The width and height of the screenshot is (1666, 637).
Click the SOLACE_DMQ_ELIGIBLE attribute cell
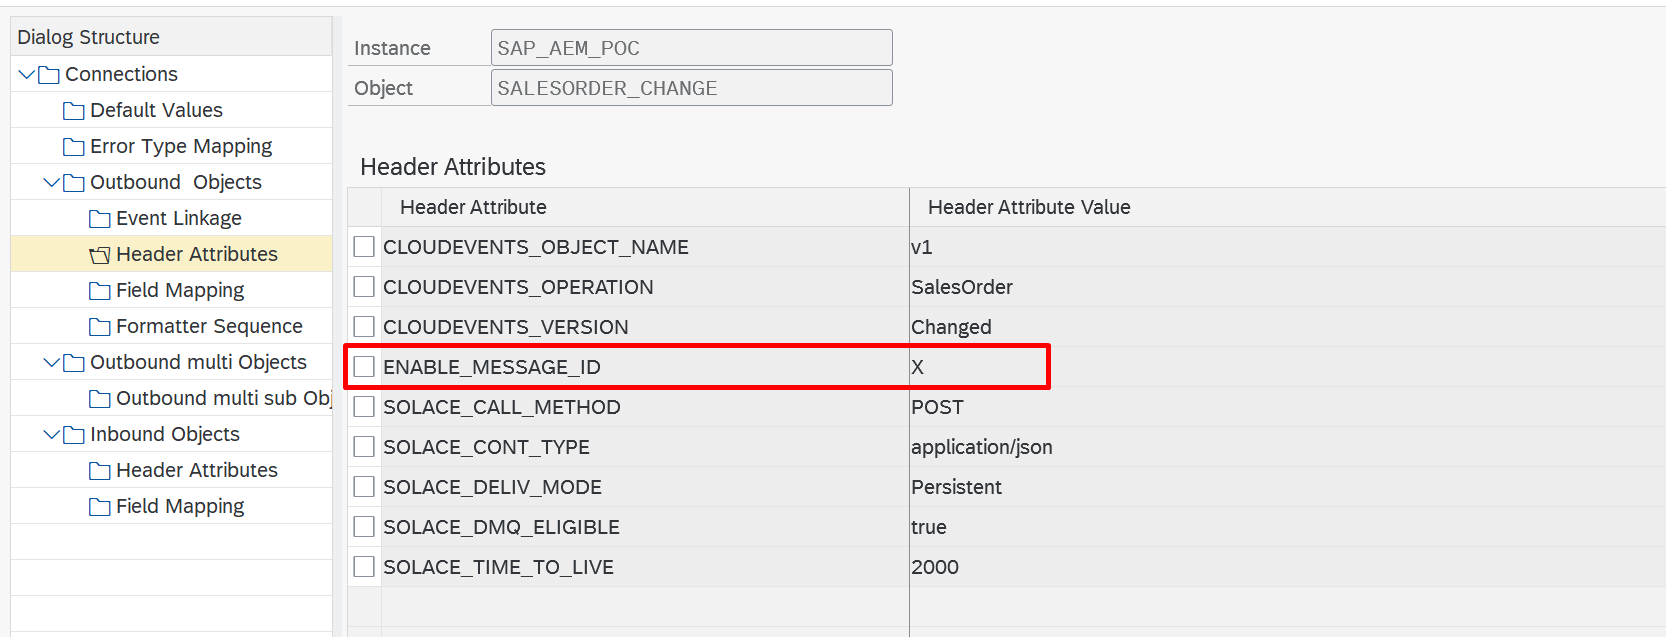645,527
